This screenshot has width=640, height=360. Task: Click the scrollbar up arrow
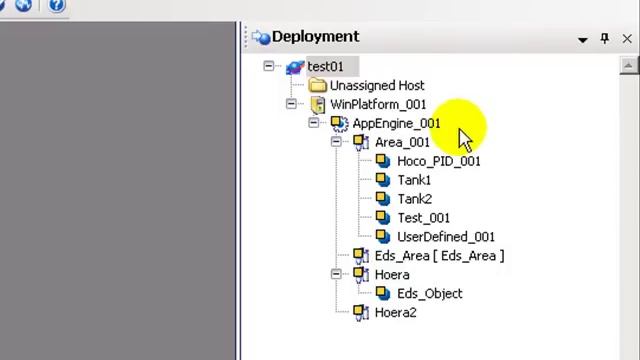click(x=629, y=66)
